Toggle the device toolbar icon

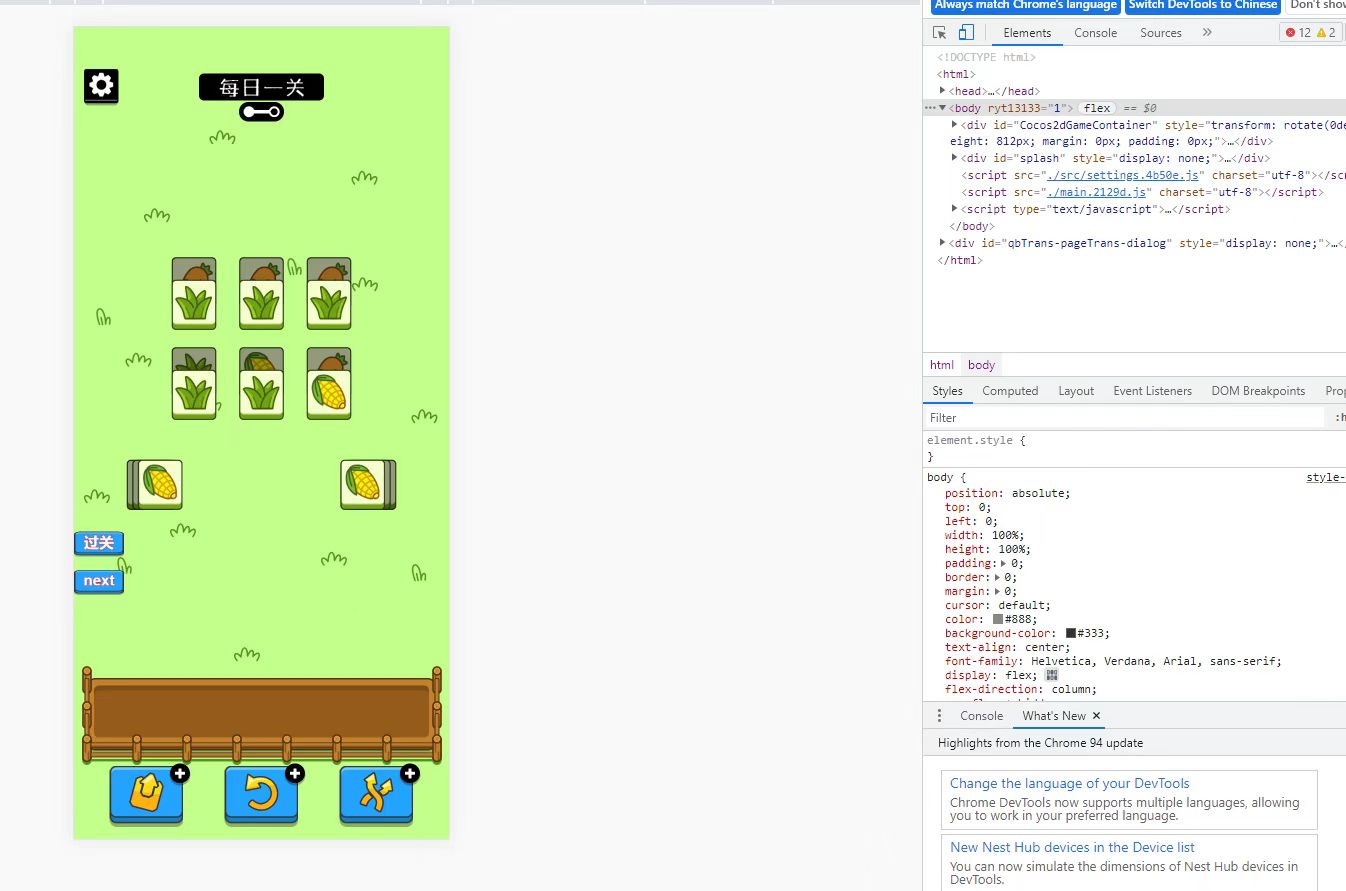(967, 33)
